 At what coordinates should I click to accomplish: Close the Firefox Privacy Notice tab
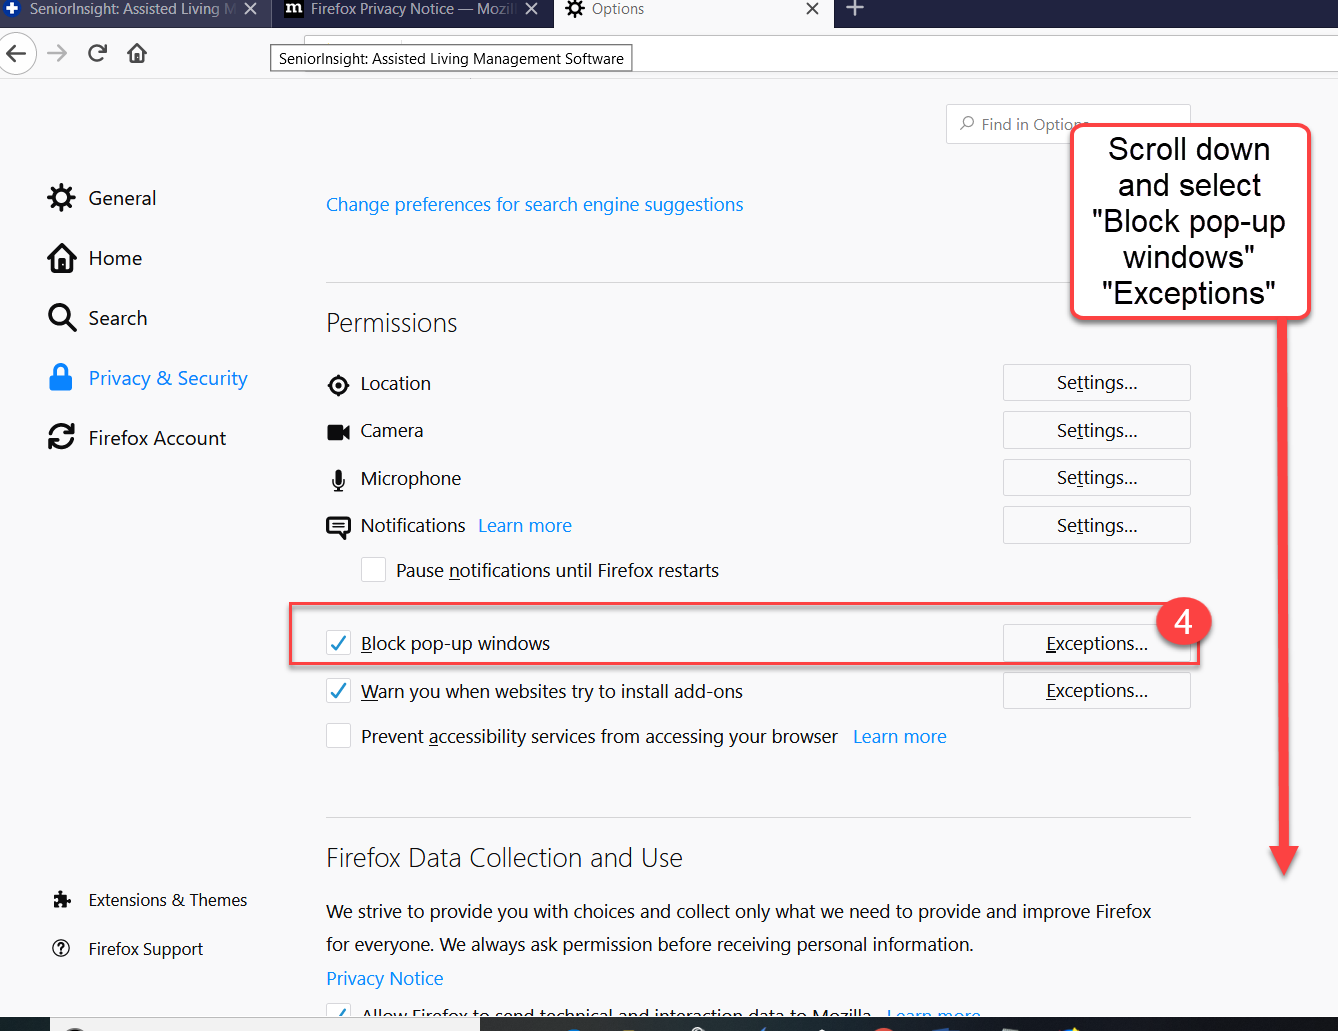pos(531,9)
